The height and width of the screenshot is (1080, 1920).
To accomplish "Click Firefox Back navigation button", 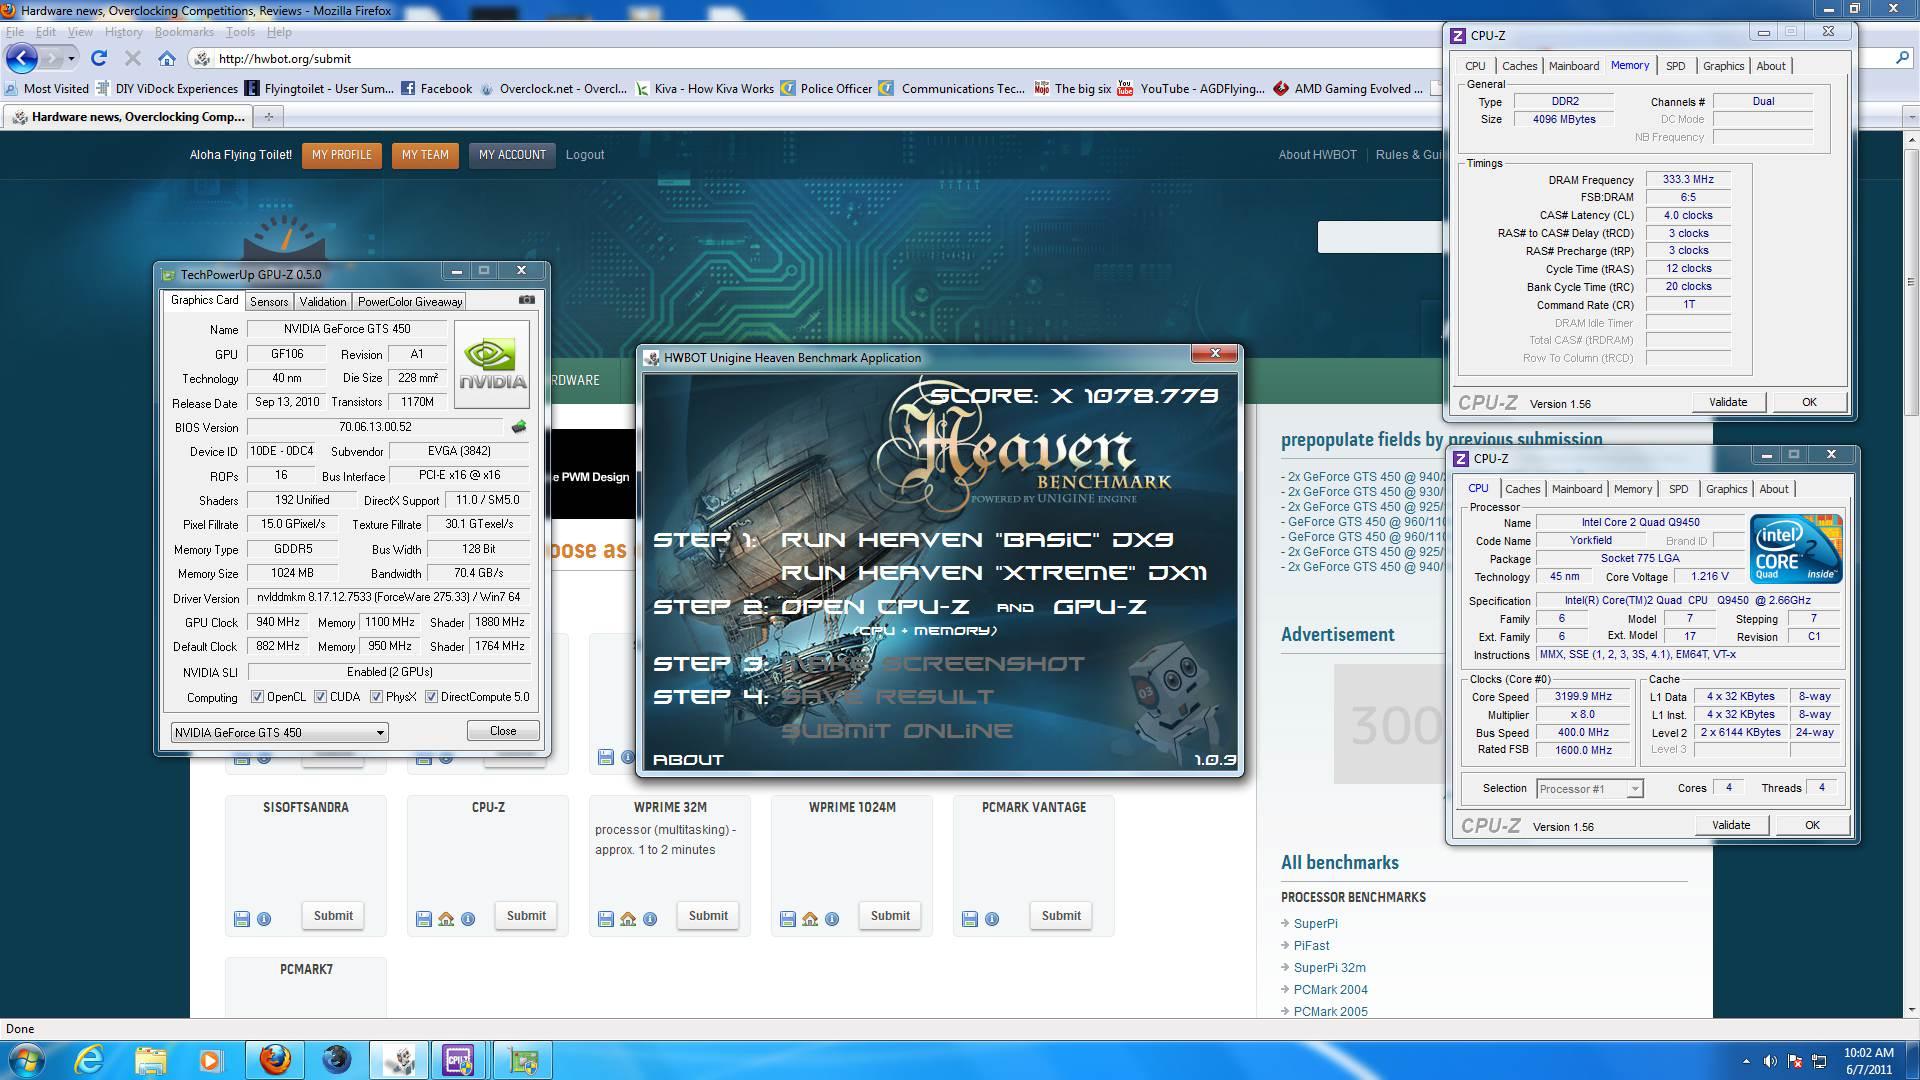I will point(22,58).
